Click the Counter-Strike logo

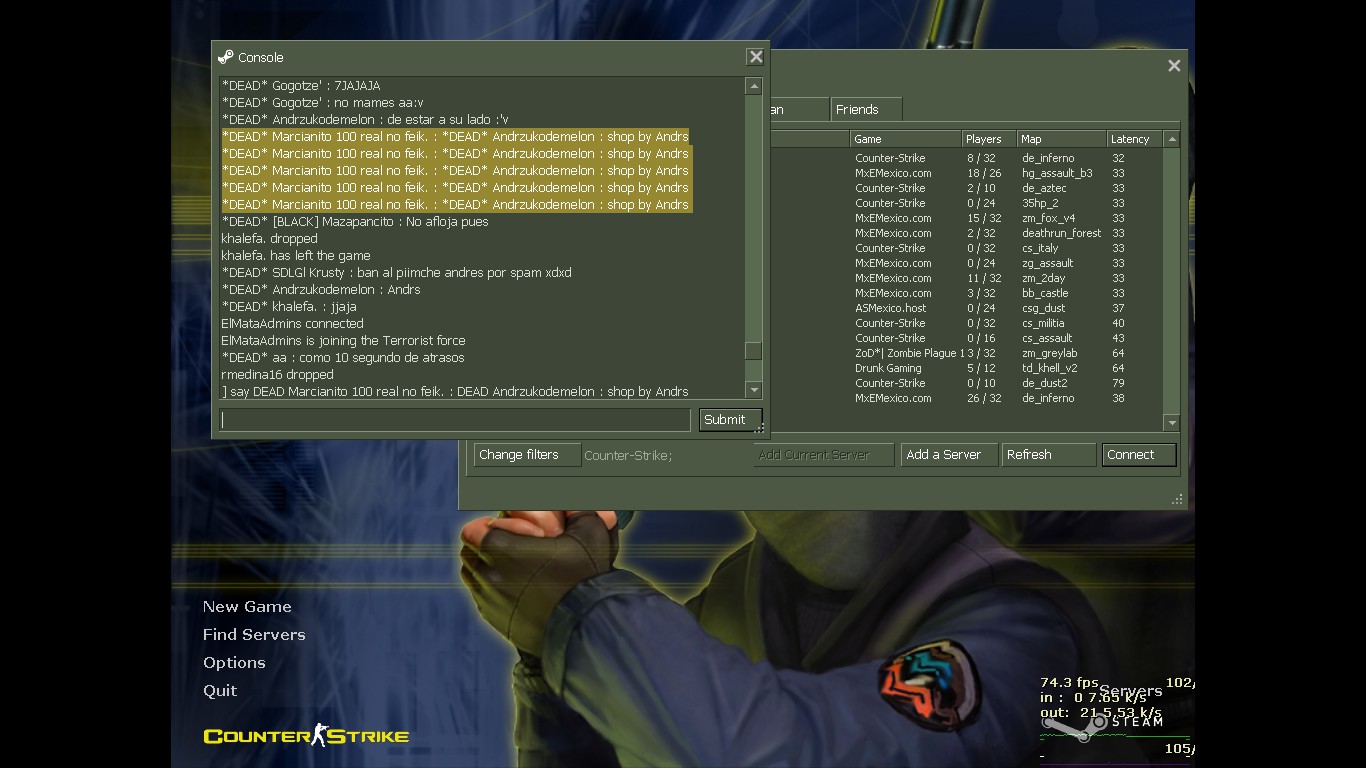coord(306,736)
